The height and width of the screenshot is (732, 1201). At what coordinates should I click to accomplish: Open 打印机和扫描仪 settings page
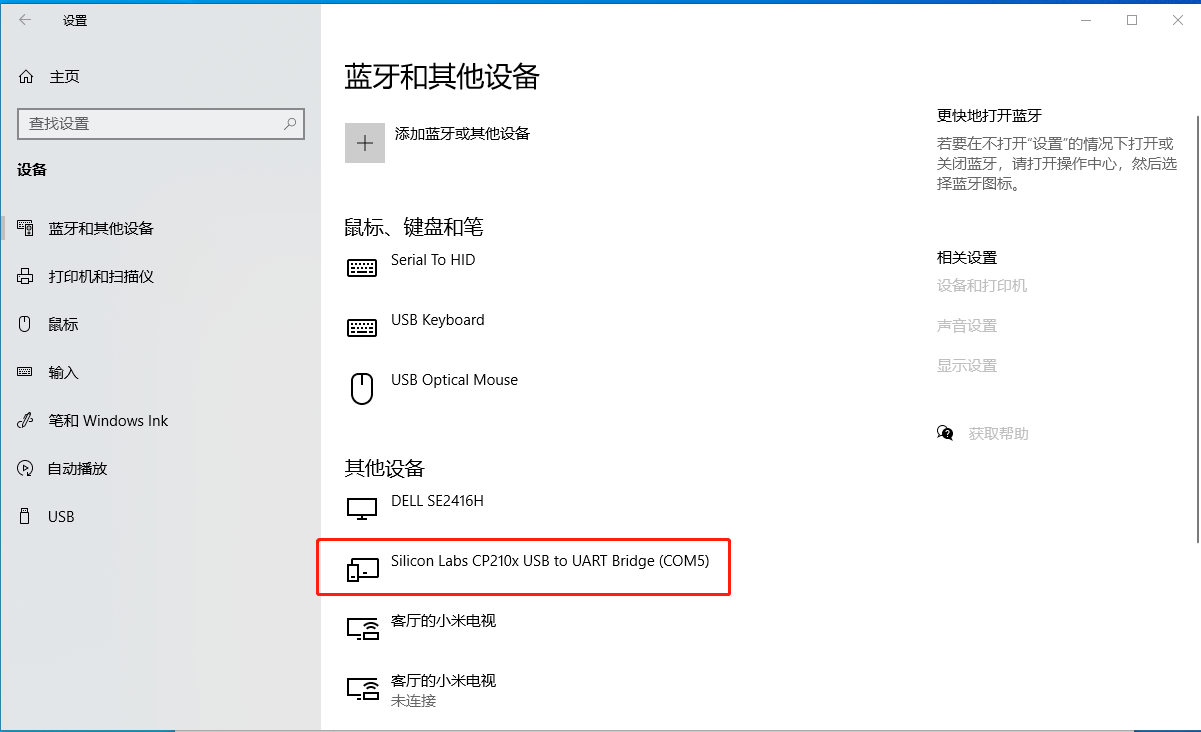(101, 276)
